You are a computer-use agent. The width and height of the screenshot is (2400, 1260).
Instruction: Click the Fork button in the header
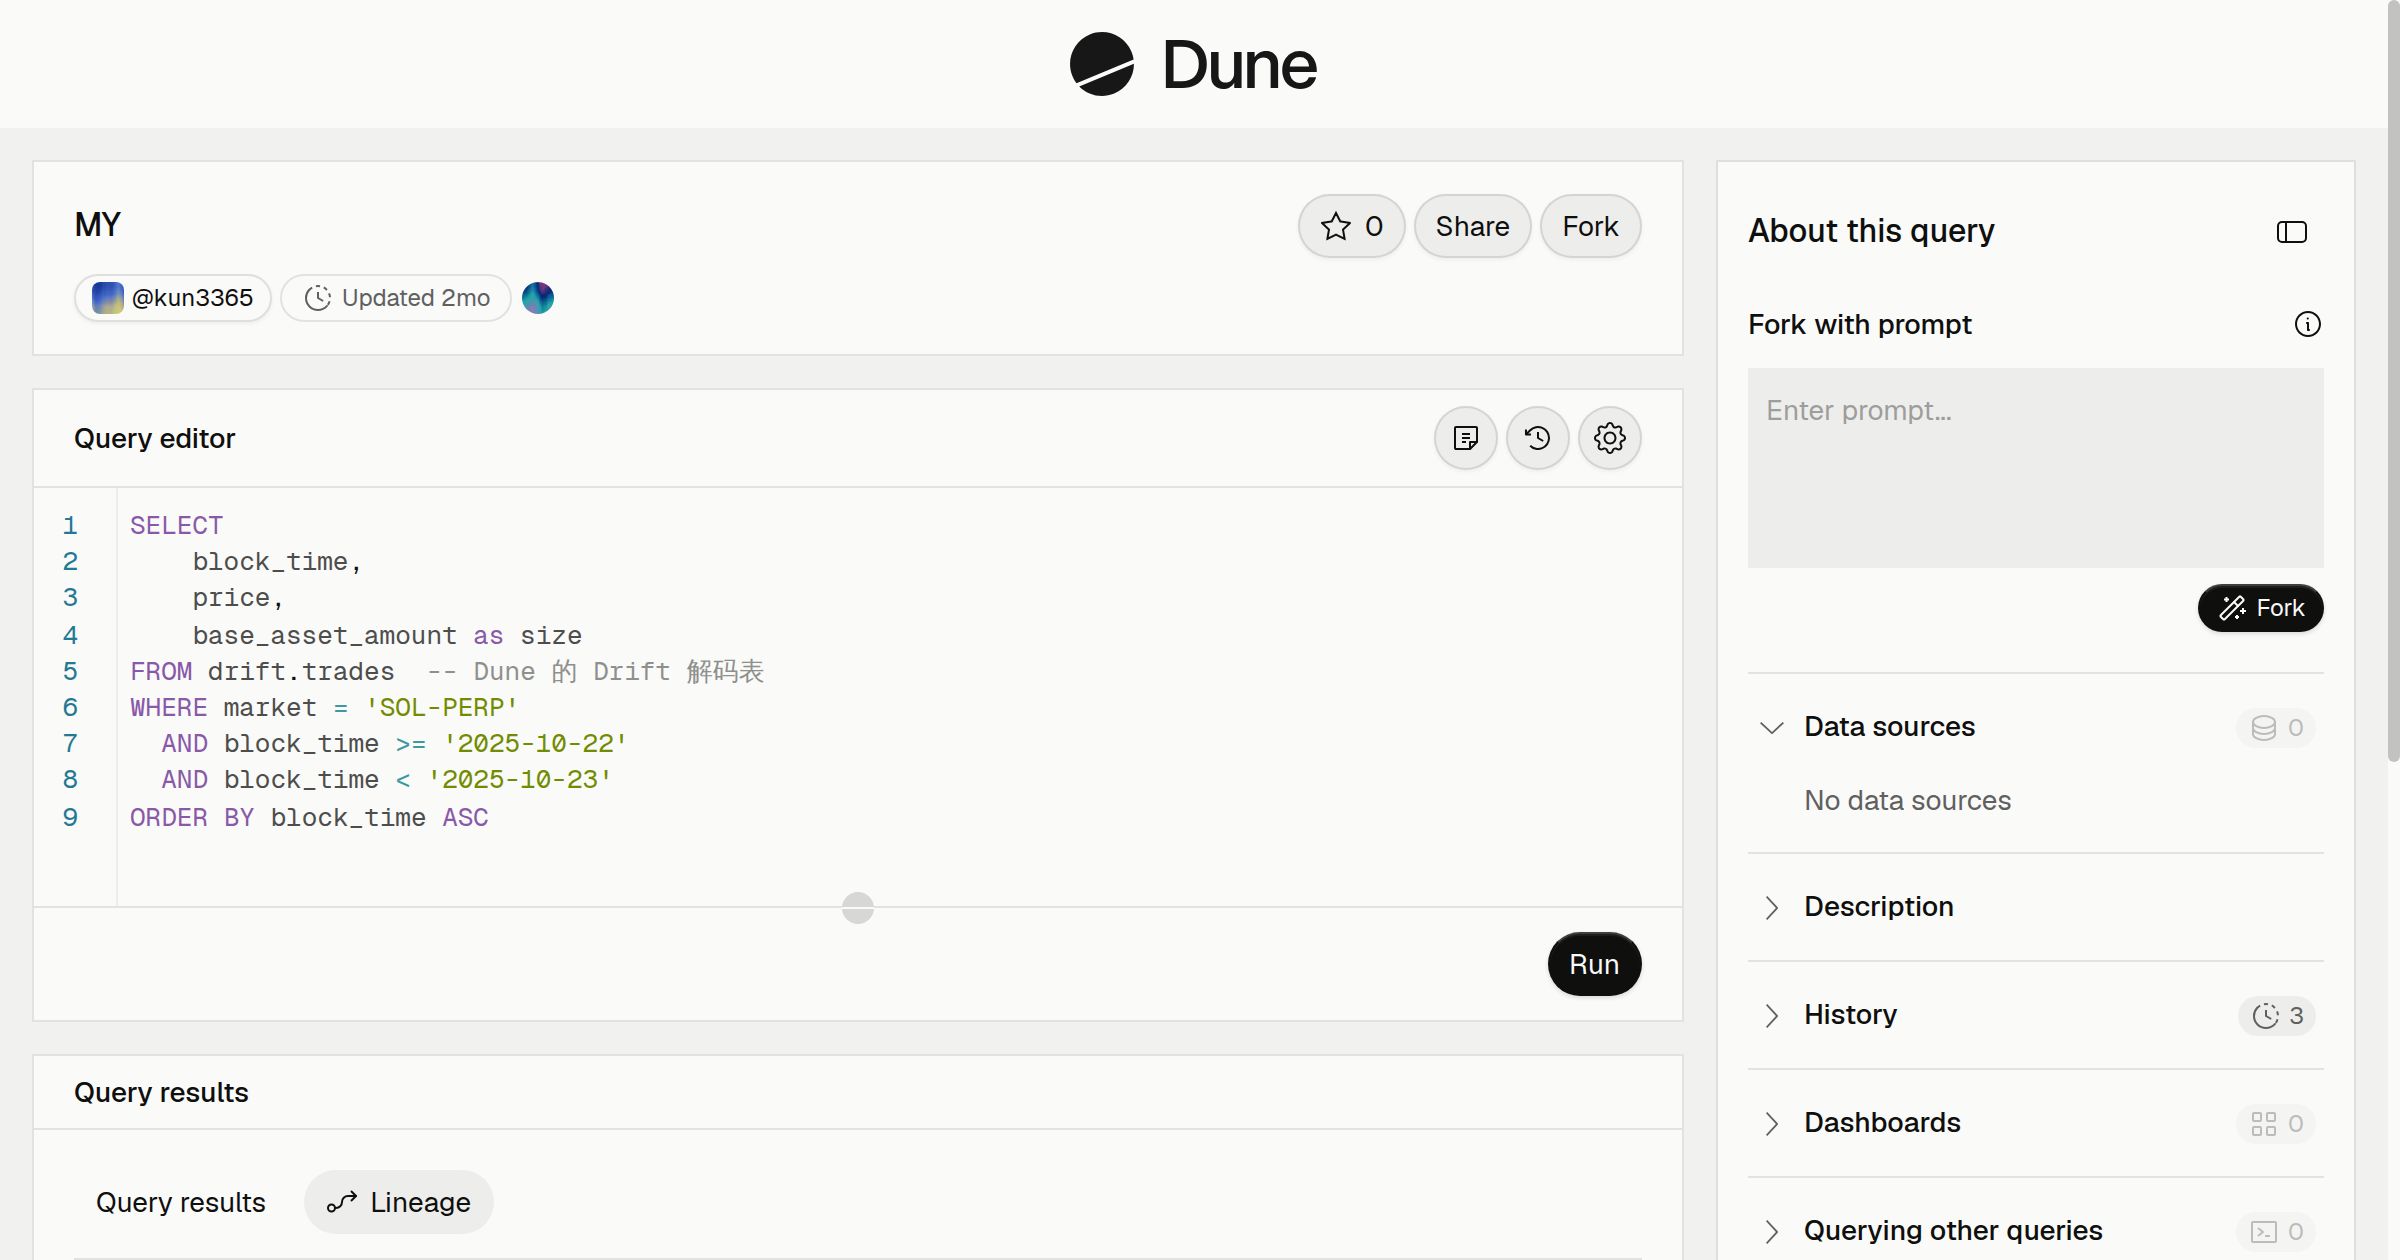pyautogui.click(x=1590, y=226)
